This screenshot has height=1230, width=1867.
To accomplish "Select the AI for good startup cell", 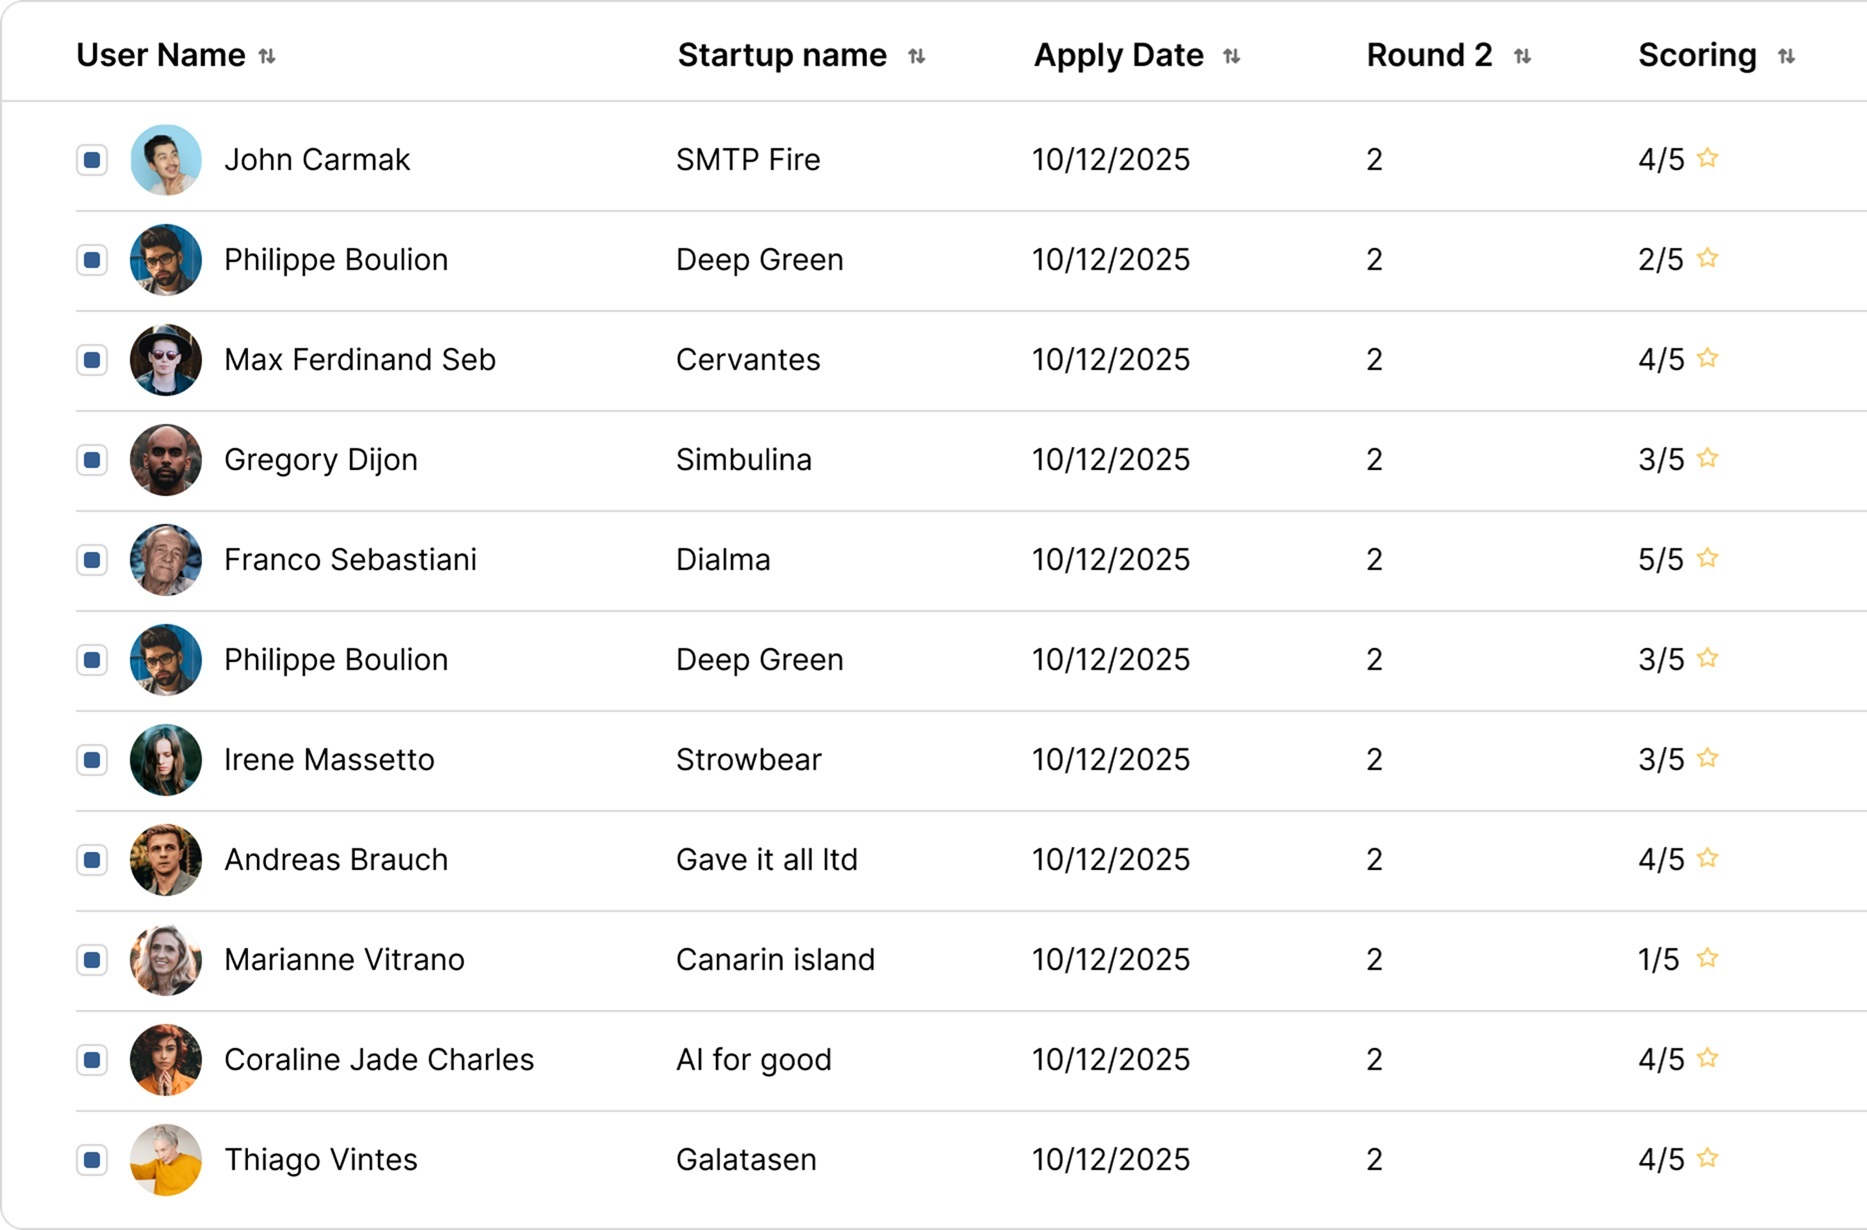I will point(754,1060).
